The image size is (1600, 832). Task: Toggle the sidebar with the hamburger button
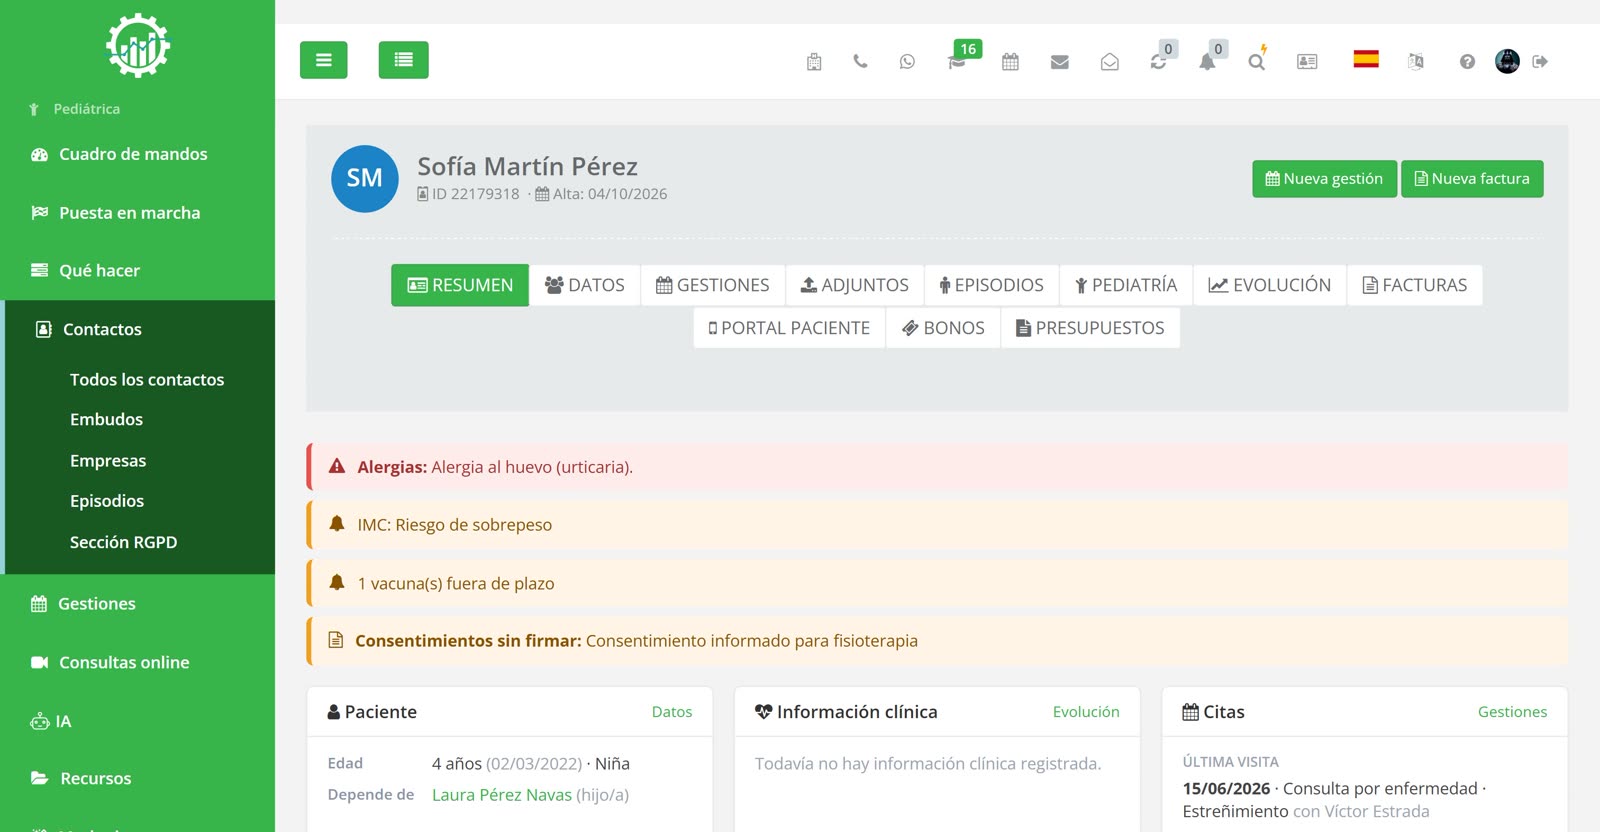[324, 60]
